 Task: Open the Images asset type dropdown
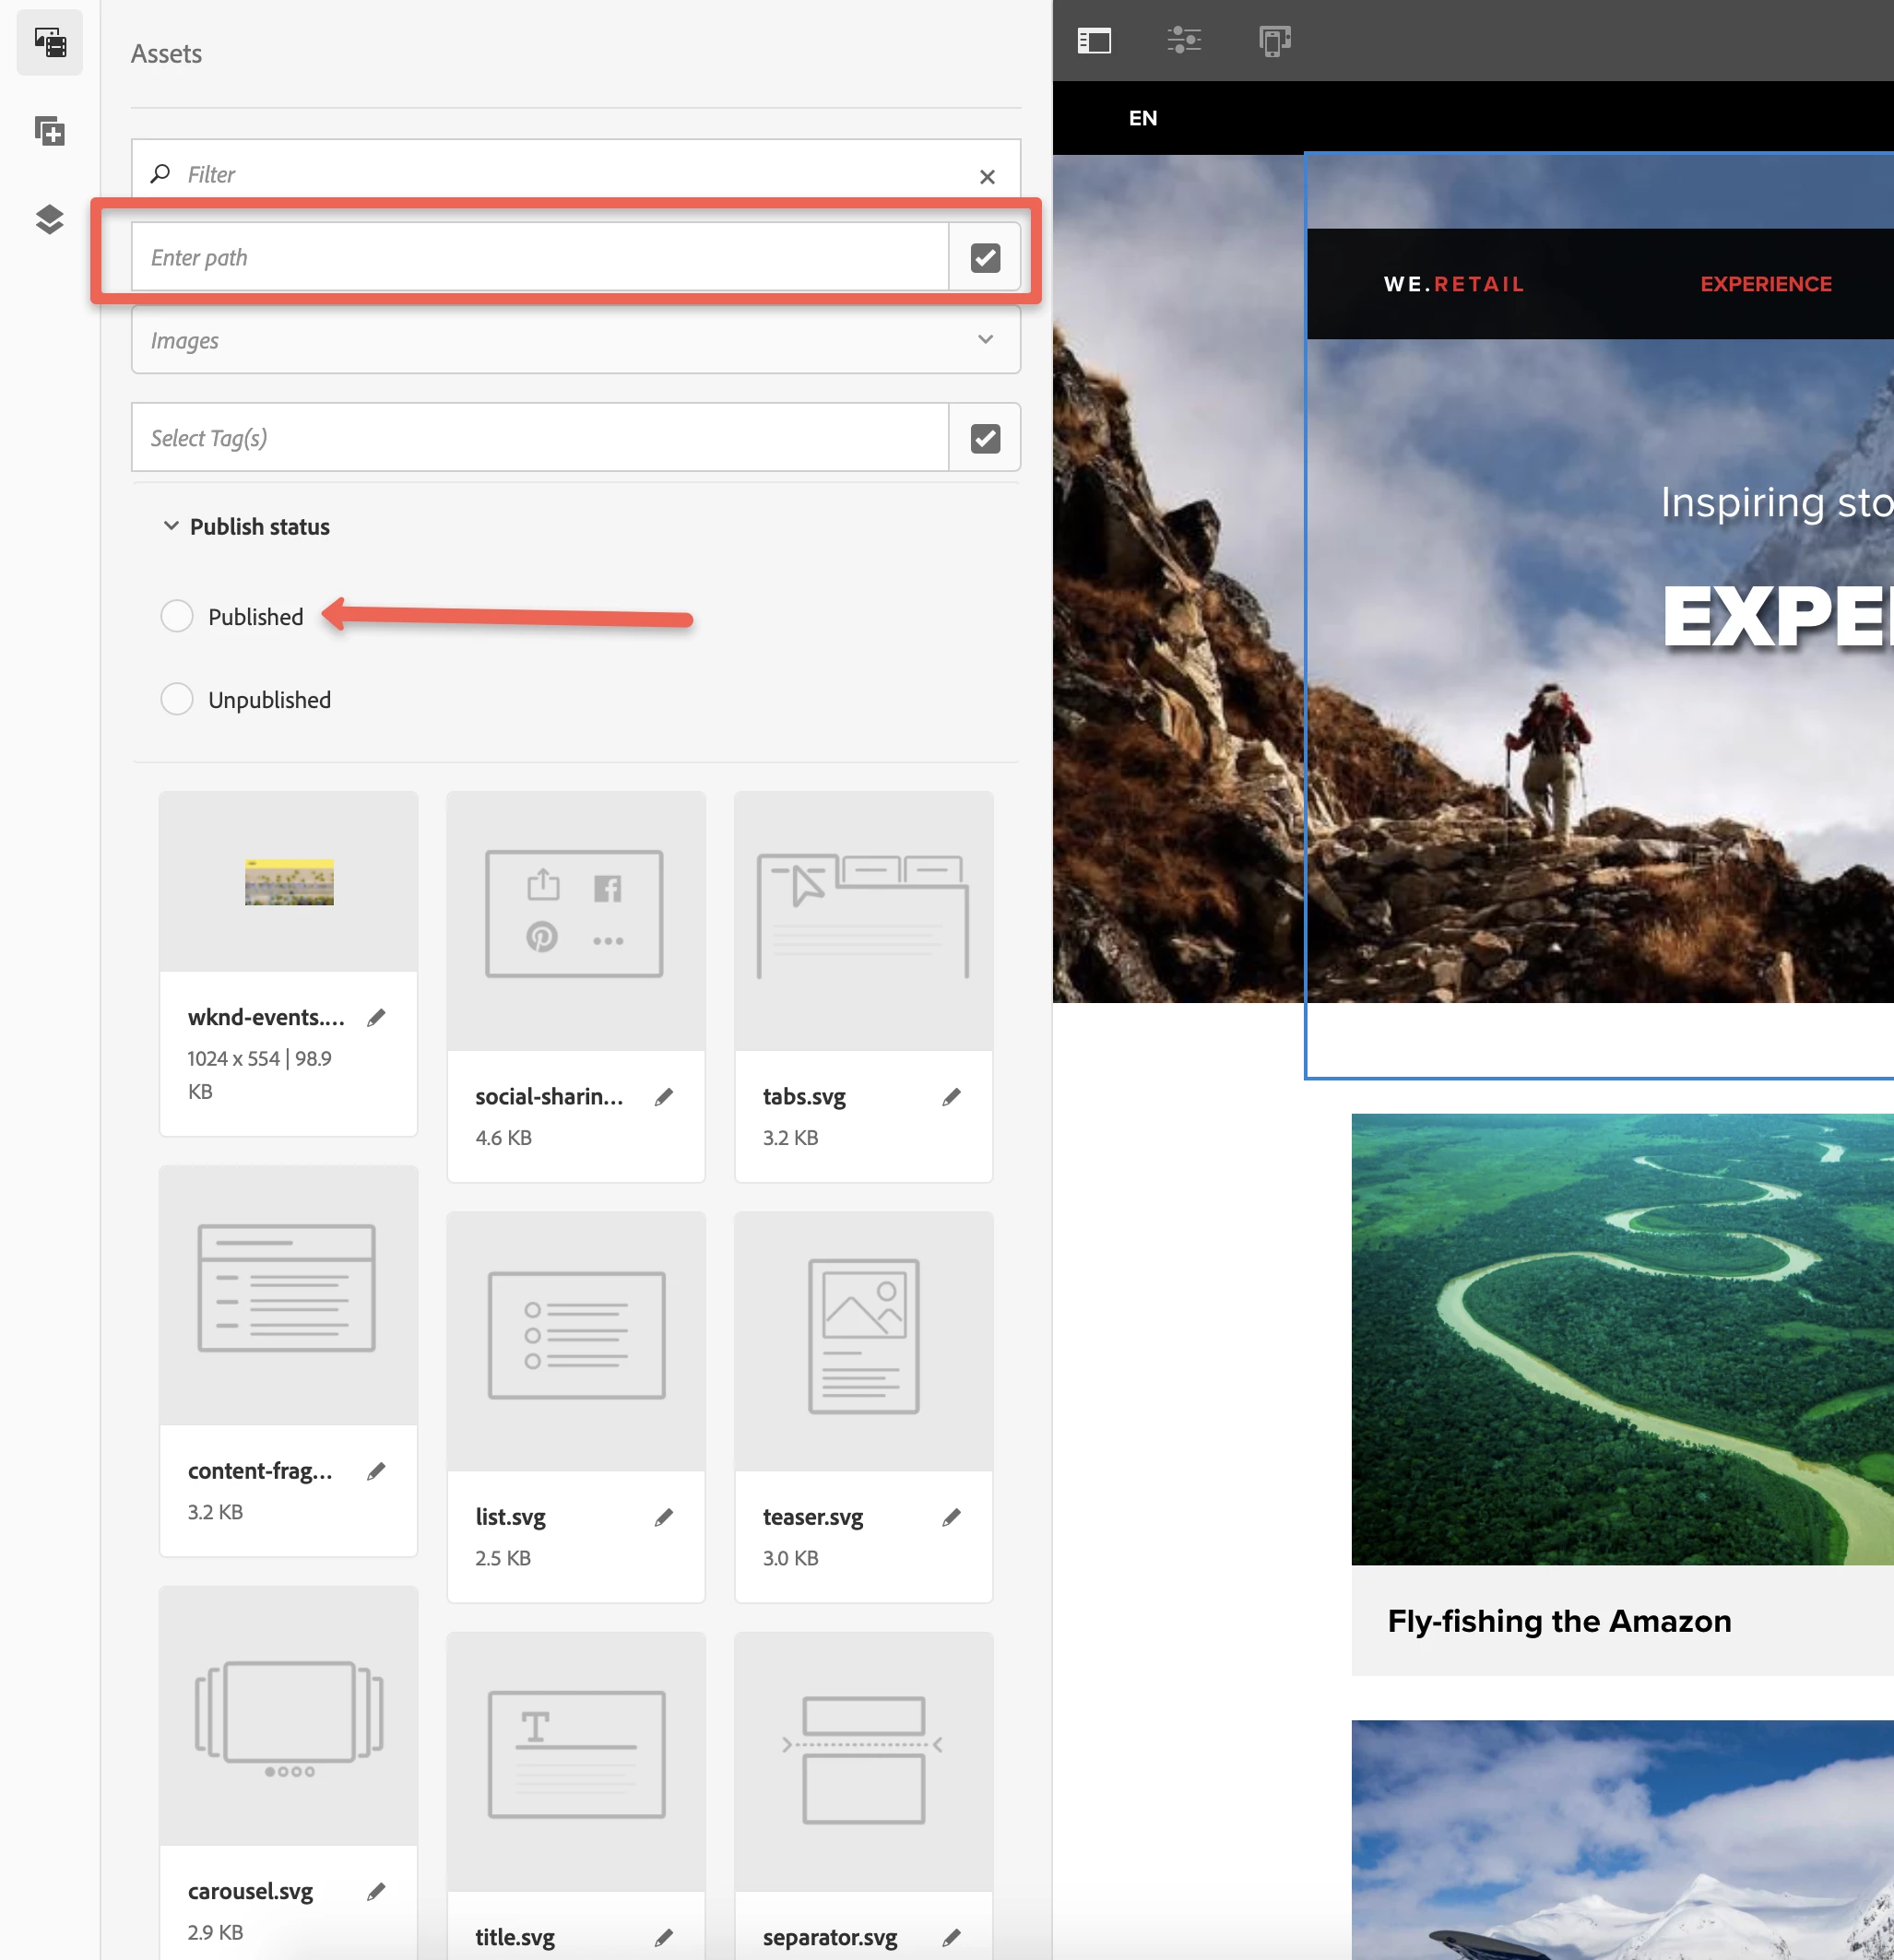pos(575,340)
